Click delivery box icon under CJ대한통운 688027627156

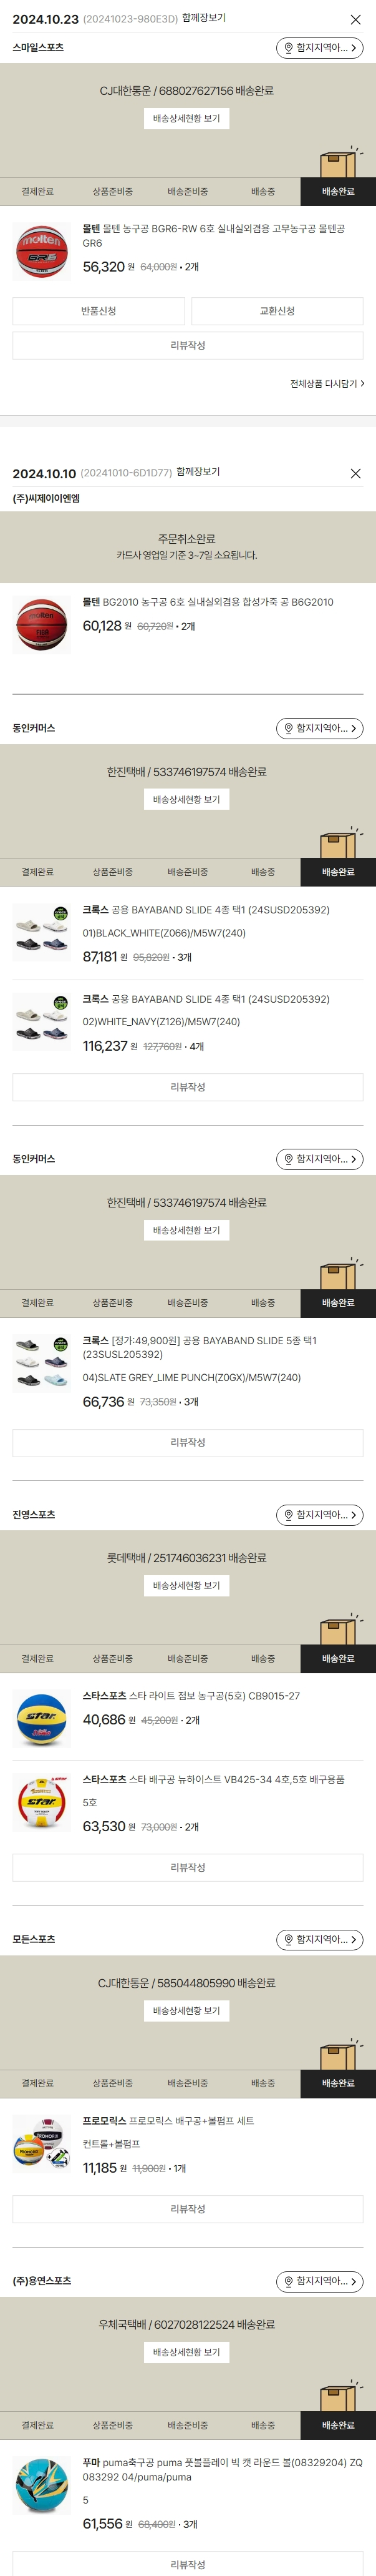point(338,163)
